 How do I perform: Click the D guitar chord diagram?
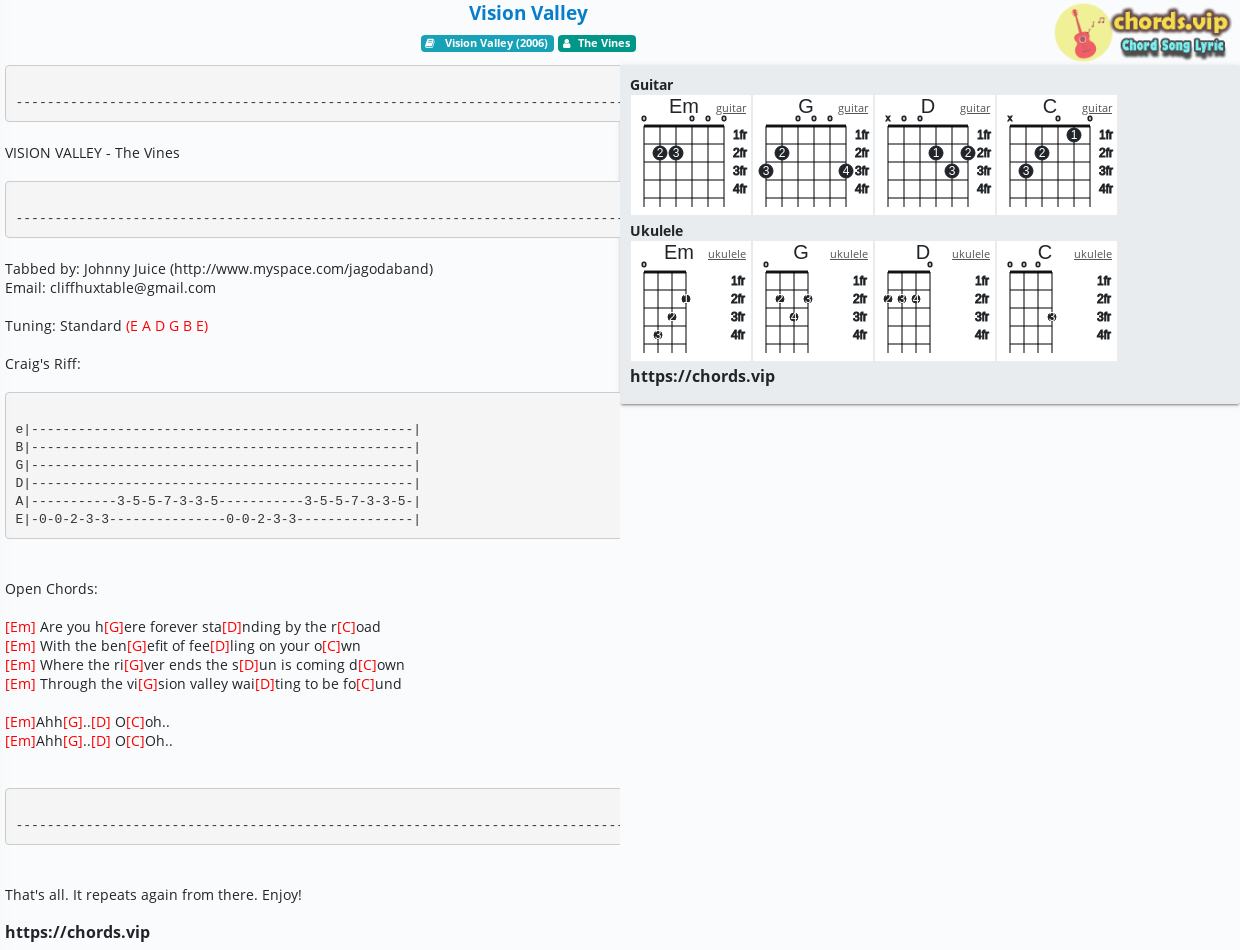(x=935, y=155)
